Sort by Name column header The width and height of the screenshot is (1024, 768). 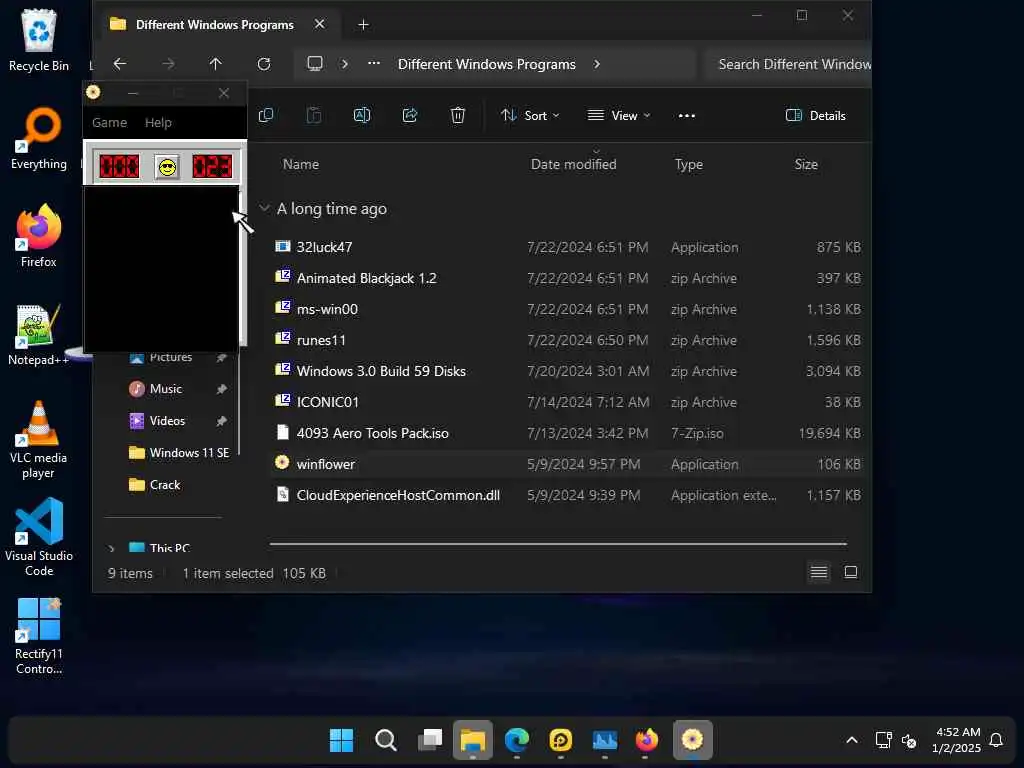coord(301,164)
